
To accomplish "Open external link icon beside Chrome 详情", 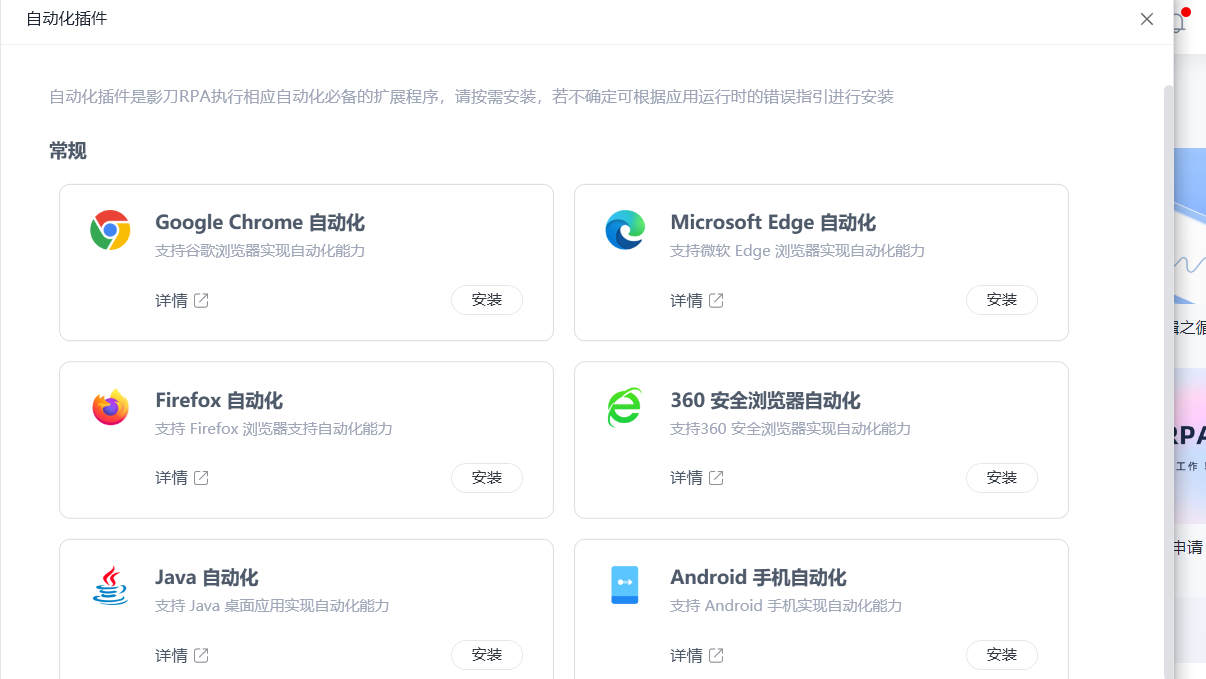I will point(201,300).
